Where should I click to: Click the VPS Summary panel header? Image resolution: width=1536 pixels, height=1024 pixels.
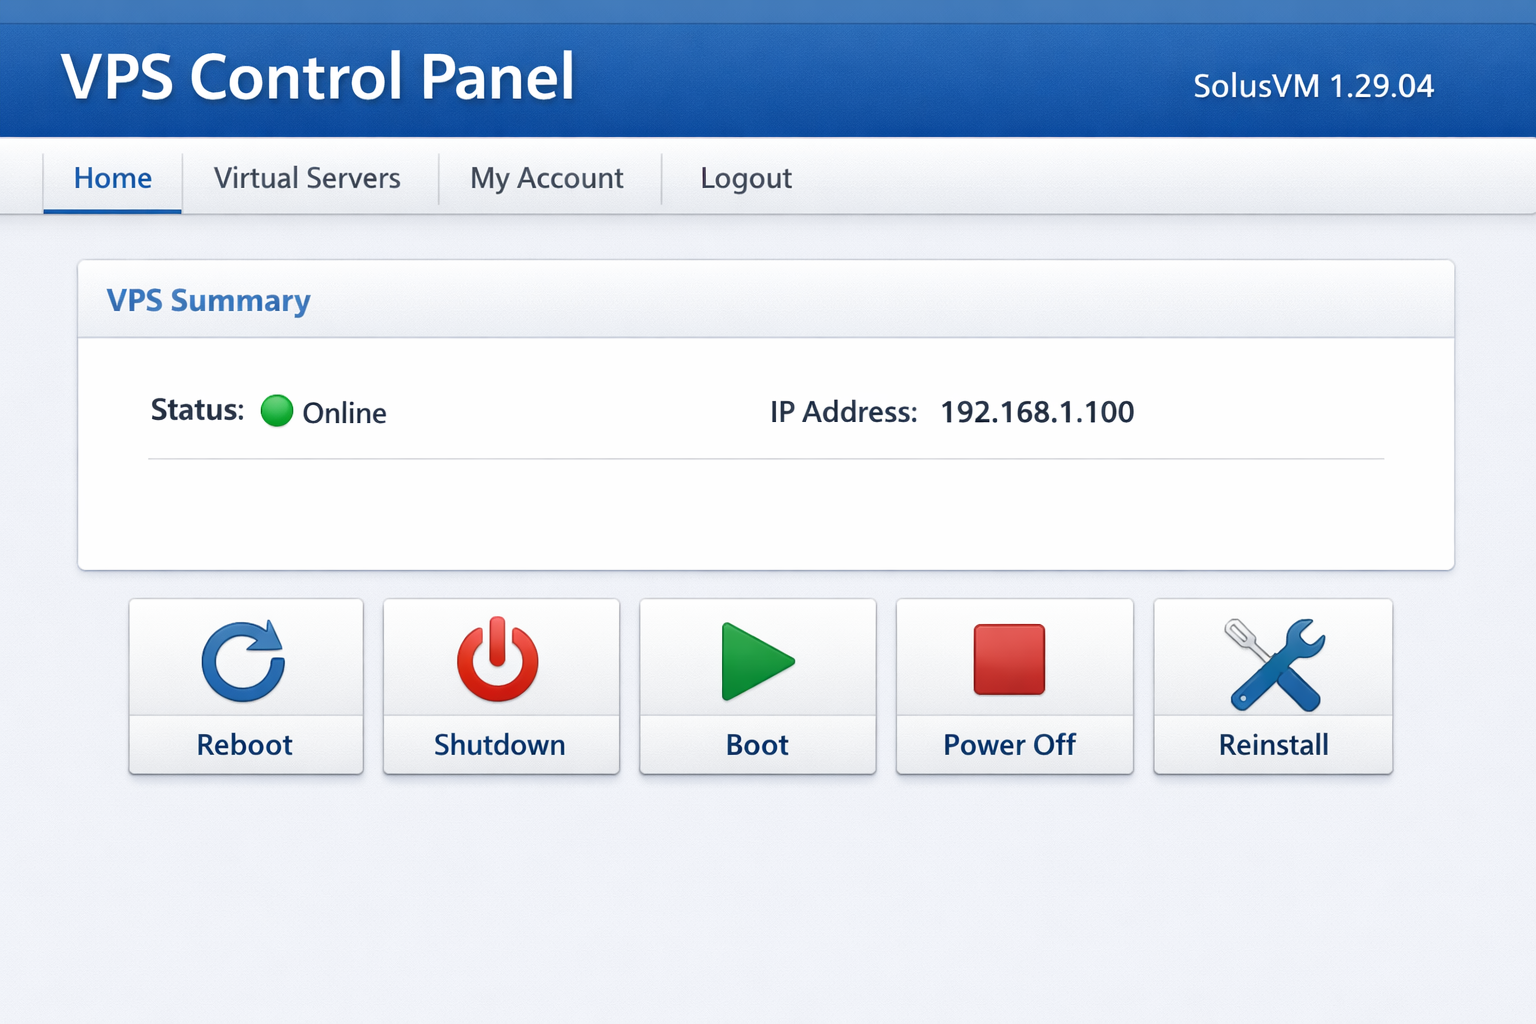(209, 301)
